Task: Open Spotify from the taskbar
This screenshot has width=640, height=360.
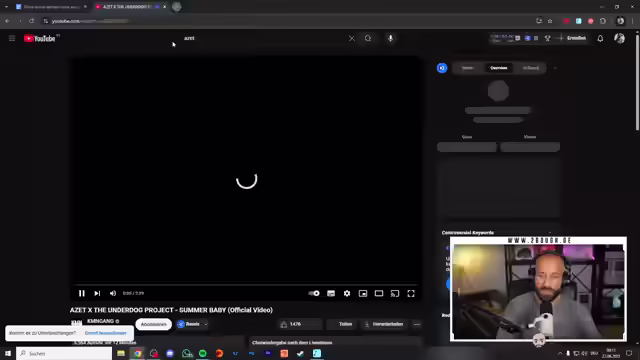Action: pos(203,353)
